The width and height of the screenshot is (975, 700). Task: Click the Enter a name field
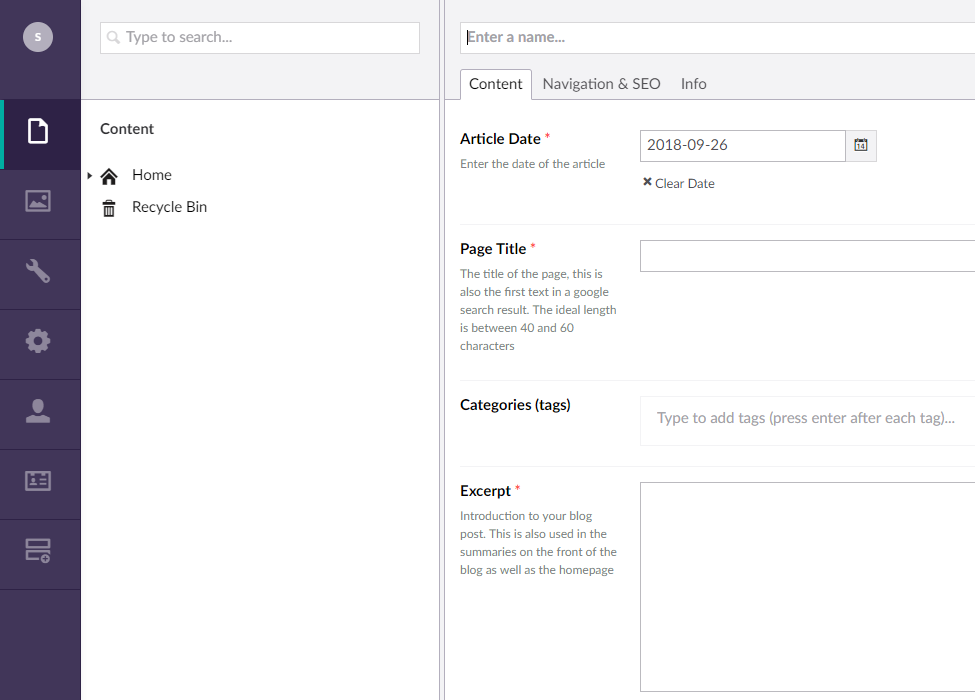716,38
